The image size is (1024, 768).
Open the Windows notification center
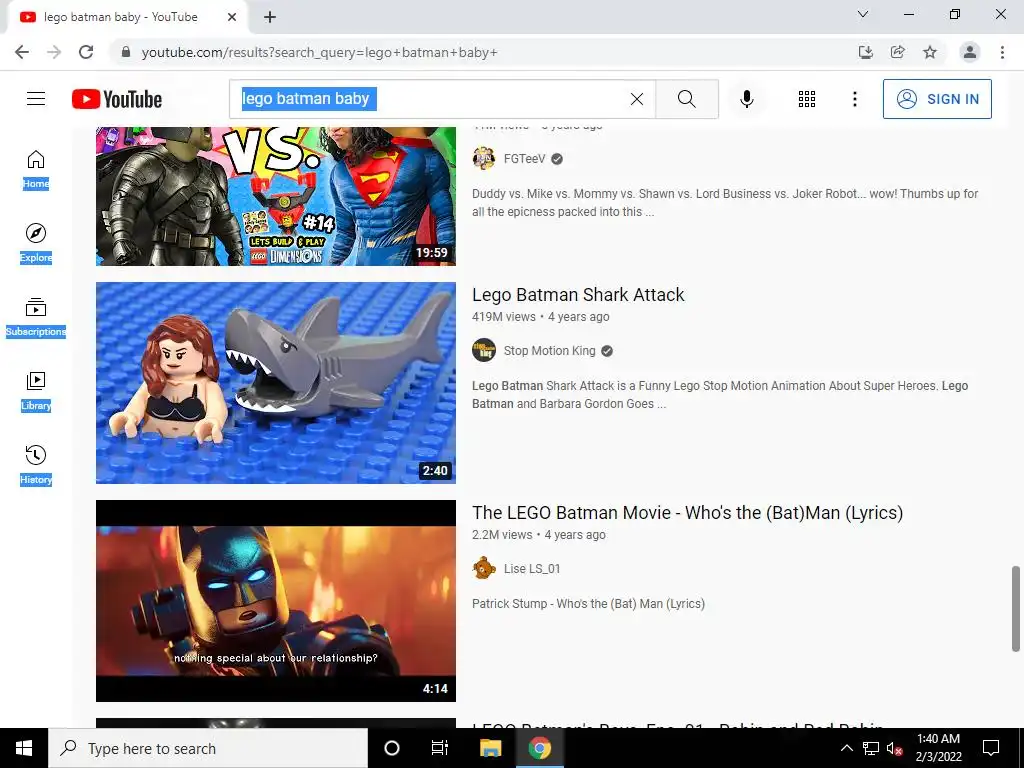(x=991, y=748)
